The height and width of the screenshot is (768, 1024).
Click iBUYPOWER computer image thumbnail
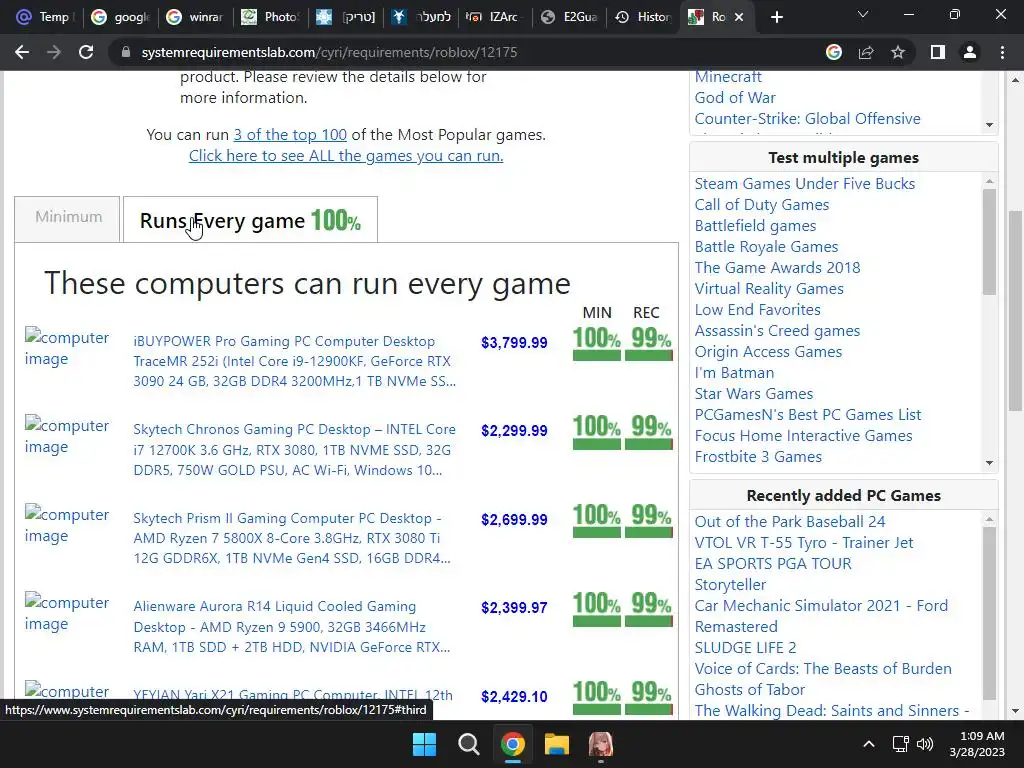67,347
